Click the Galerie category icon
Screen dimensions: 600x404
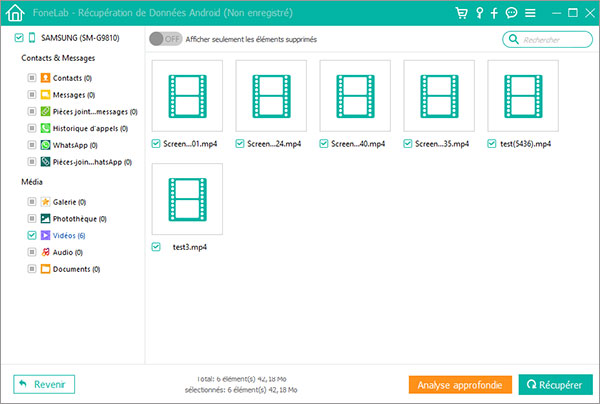[x=46, y=201]
